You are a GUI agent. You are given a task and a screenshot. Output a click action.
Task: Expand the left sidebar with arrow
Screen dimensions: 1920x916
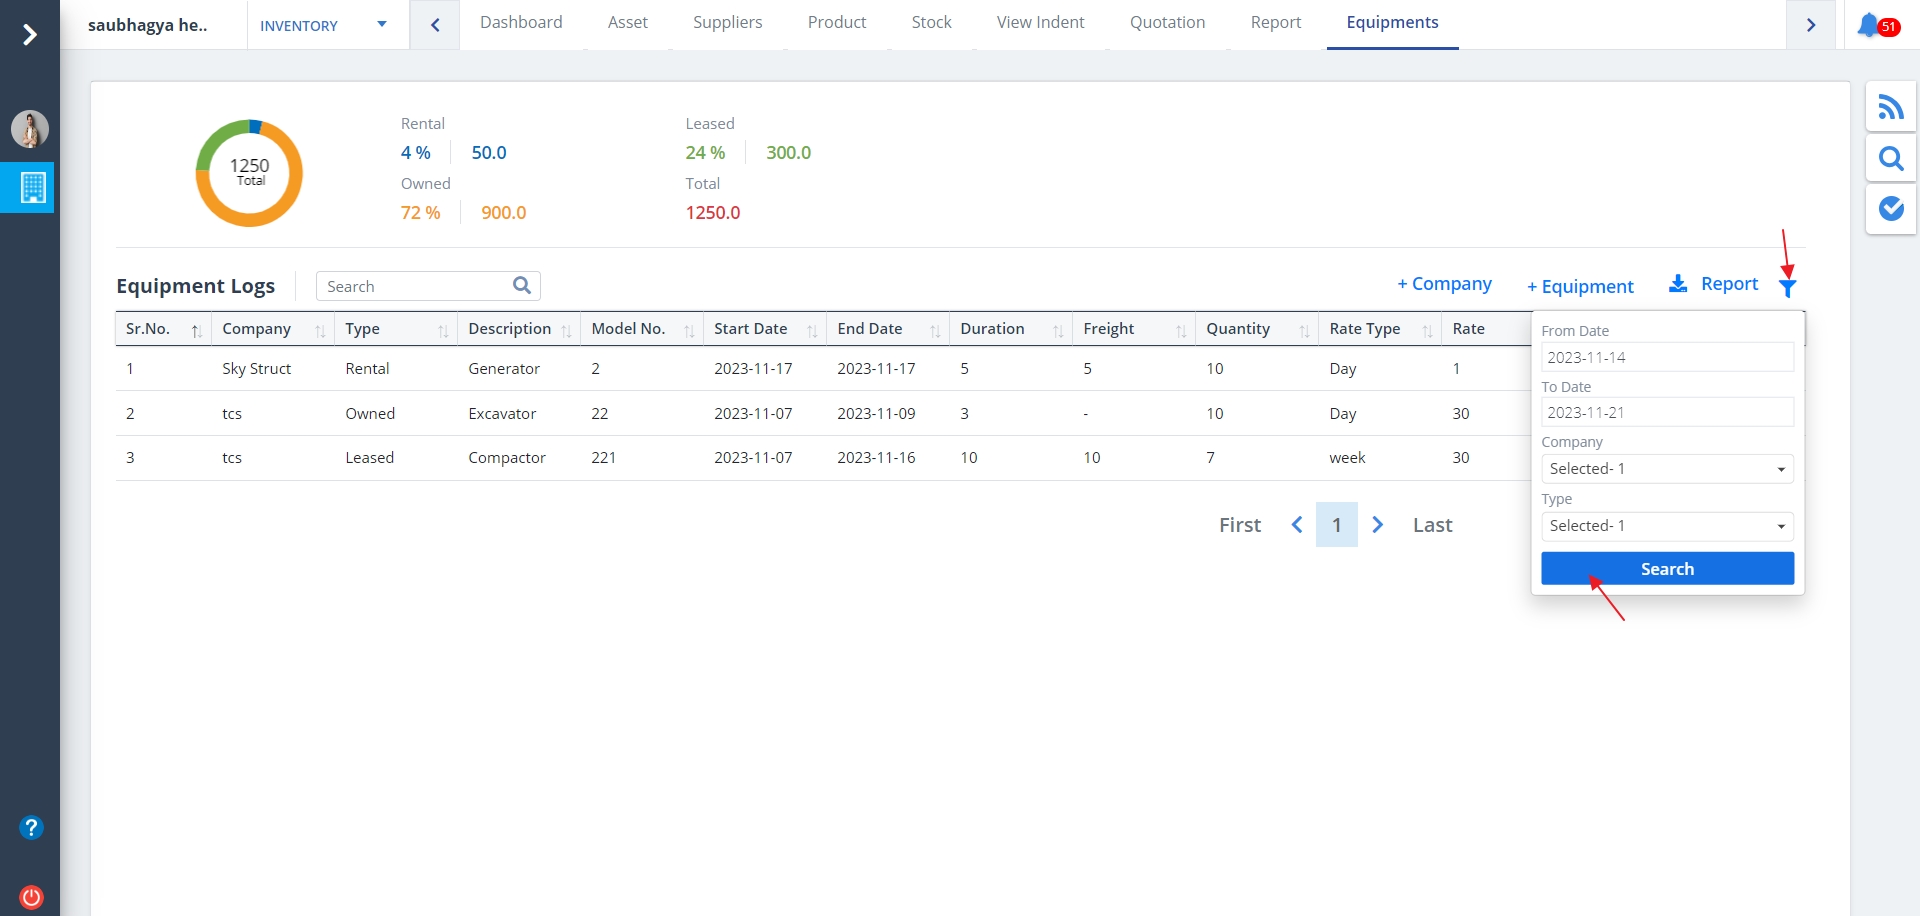pos(30,35)
